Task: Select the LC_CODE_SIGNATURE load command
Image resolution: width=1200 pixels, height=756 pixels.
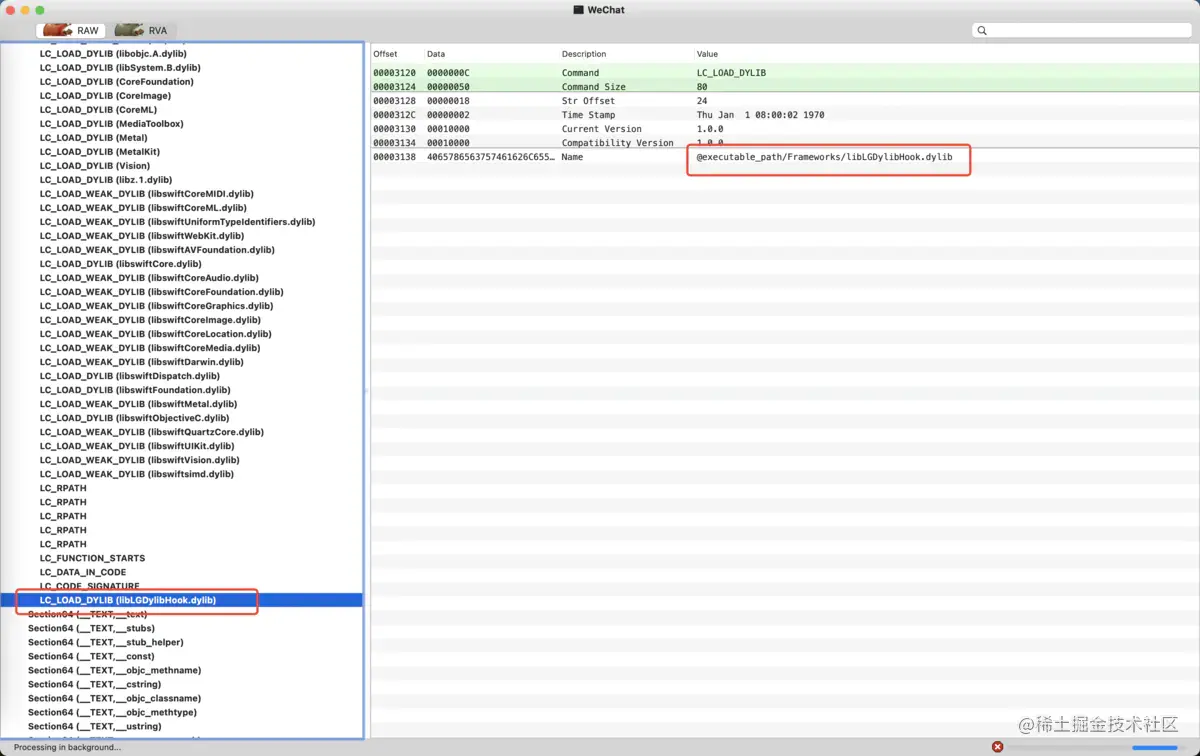Action: click(x=90, y=586)
